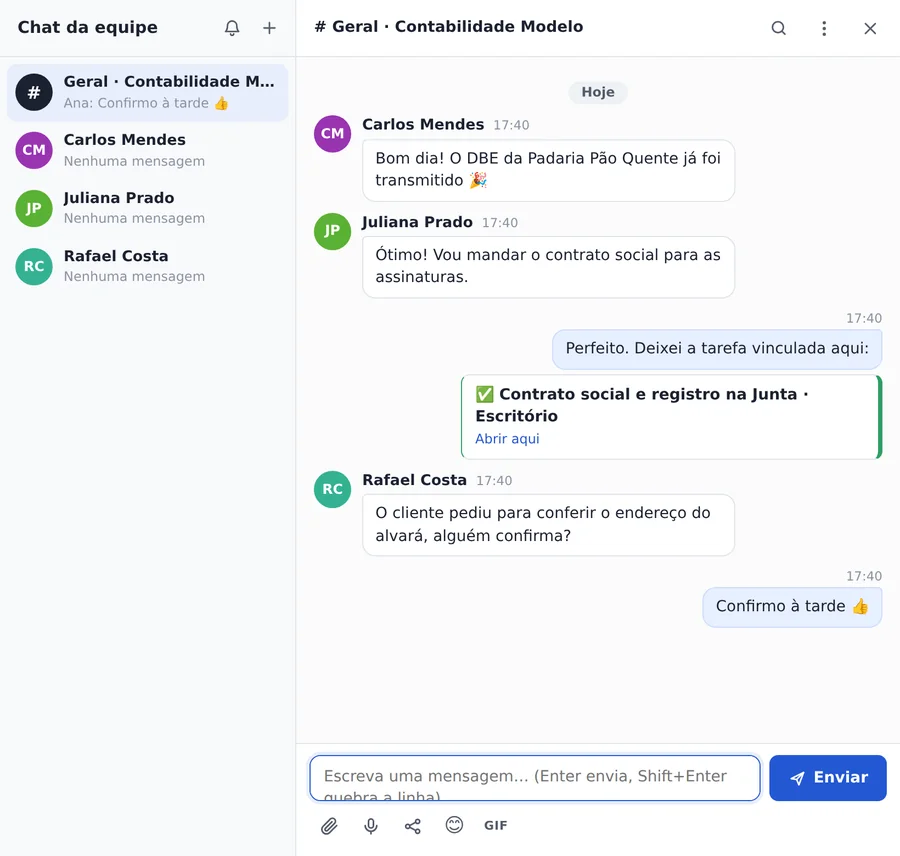Viewport: 900px width, 856px height.
Task: Click Rafael's message about endereço do alvará
Action: click(548, 525)
